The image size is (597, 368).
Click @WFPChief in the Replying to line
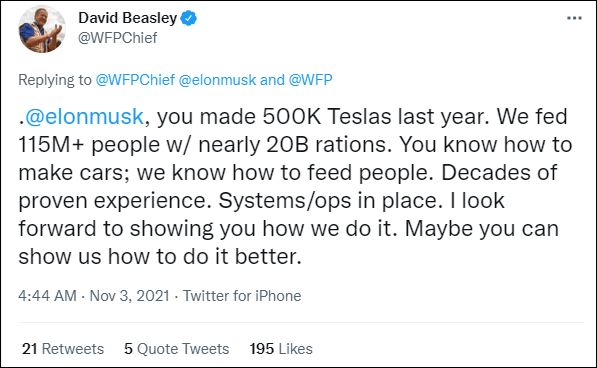(x=135, y=80)
